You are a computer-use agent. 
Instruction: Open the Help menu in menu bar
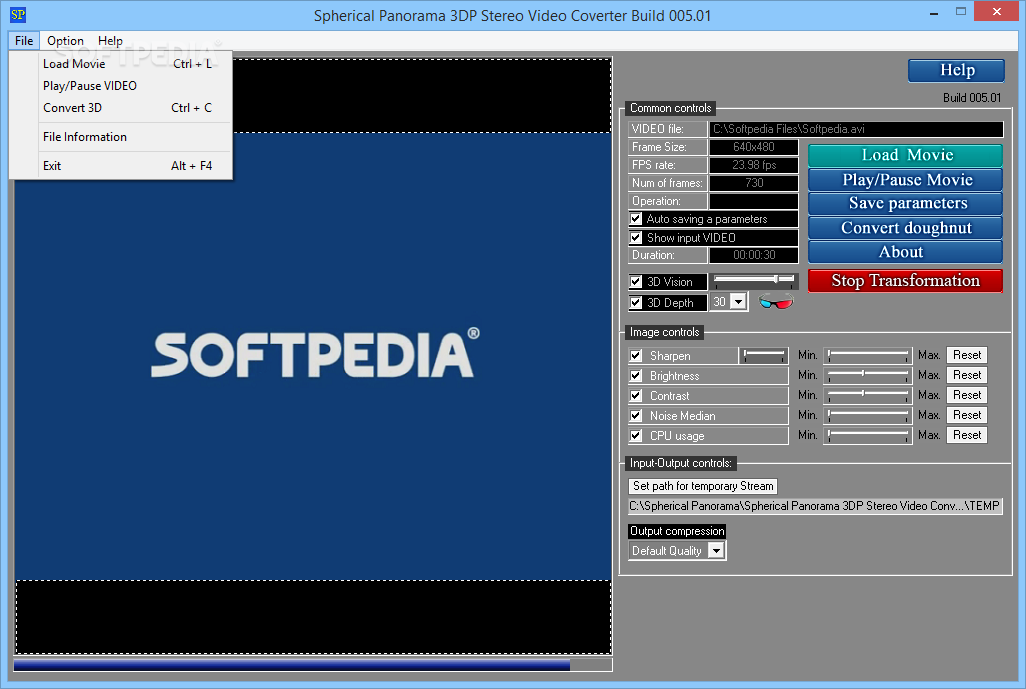(110, 41)
